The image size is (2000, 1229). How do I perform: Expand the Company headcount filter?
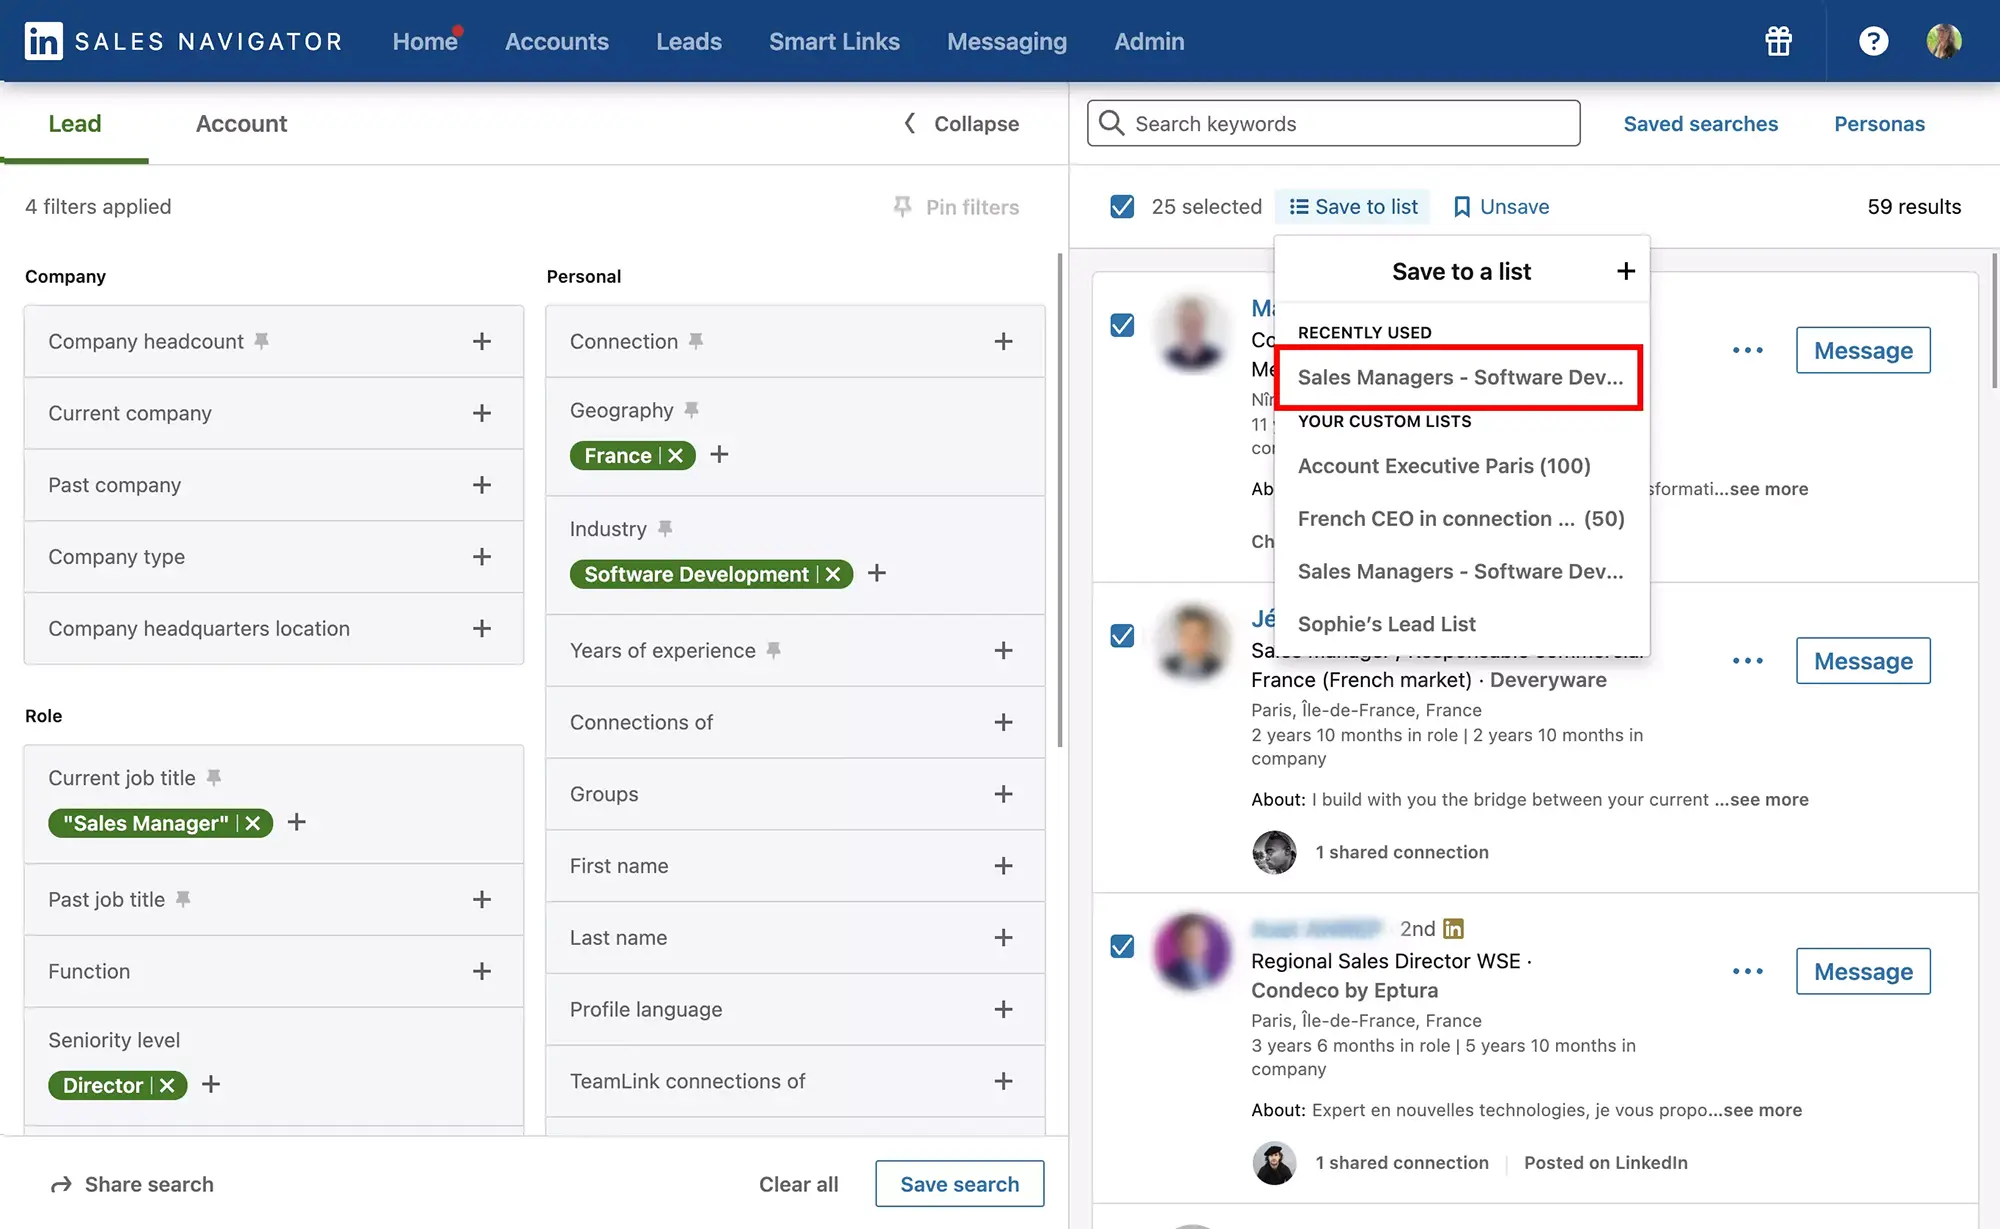coord(480,340)
